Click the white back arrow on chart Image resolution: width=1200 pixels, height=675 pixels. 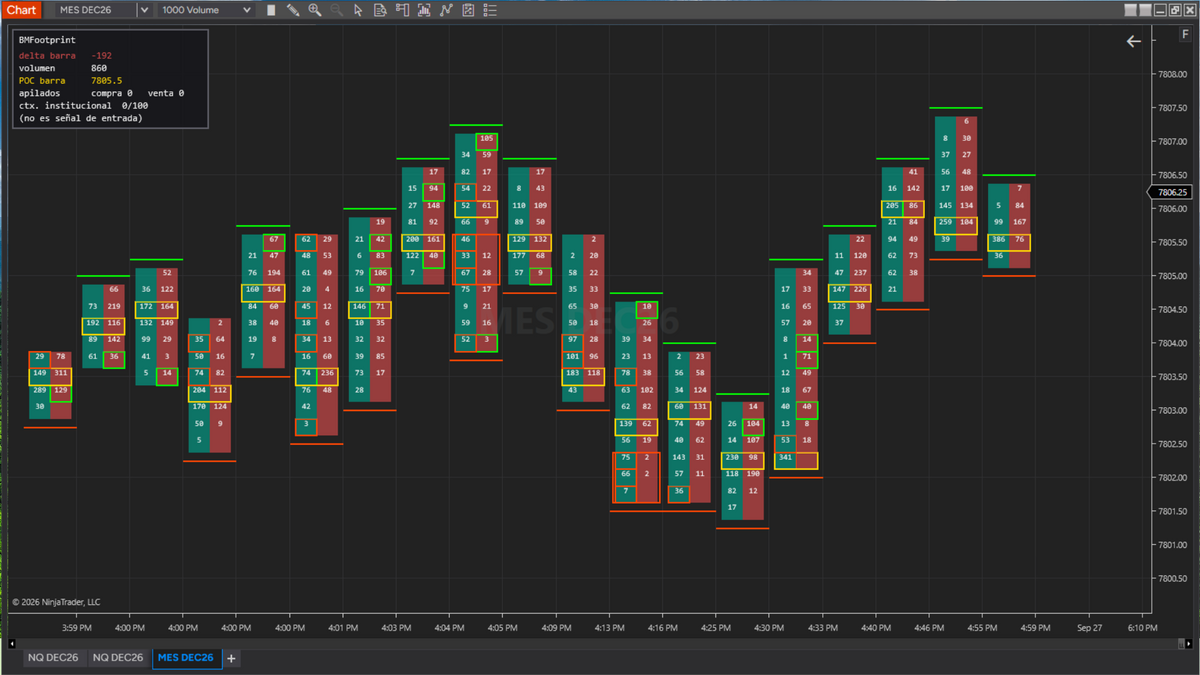pyautogui.click(x=1133, y=41)
